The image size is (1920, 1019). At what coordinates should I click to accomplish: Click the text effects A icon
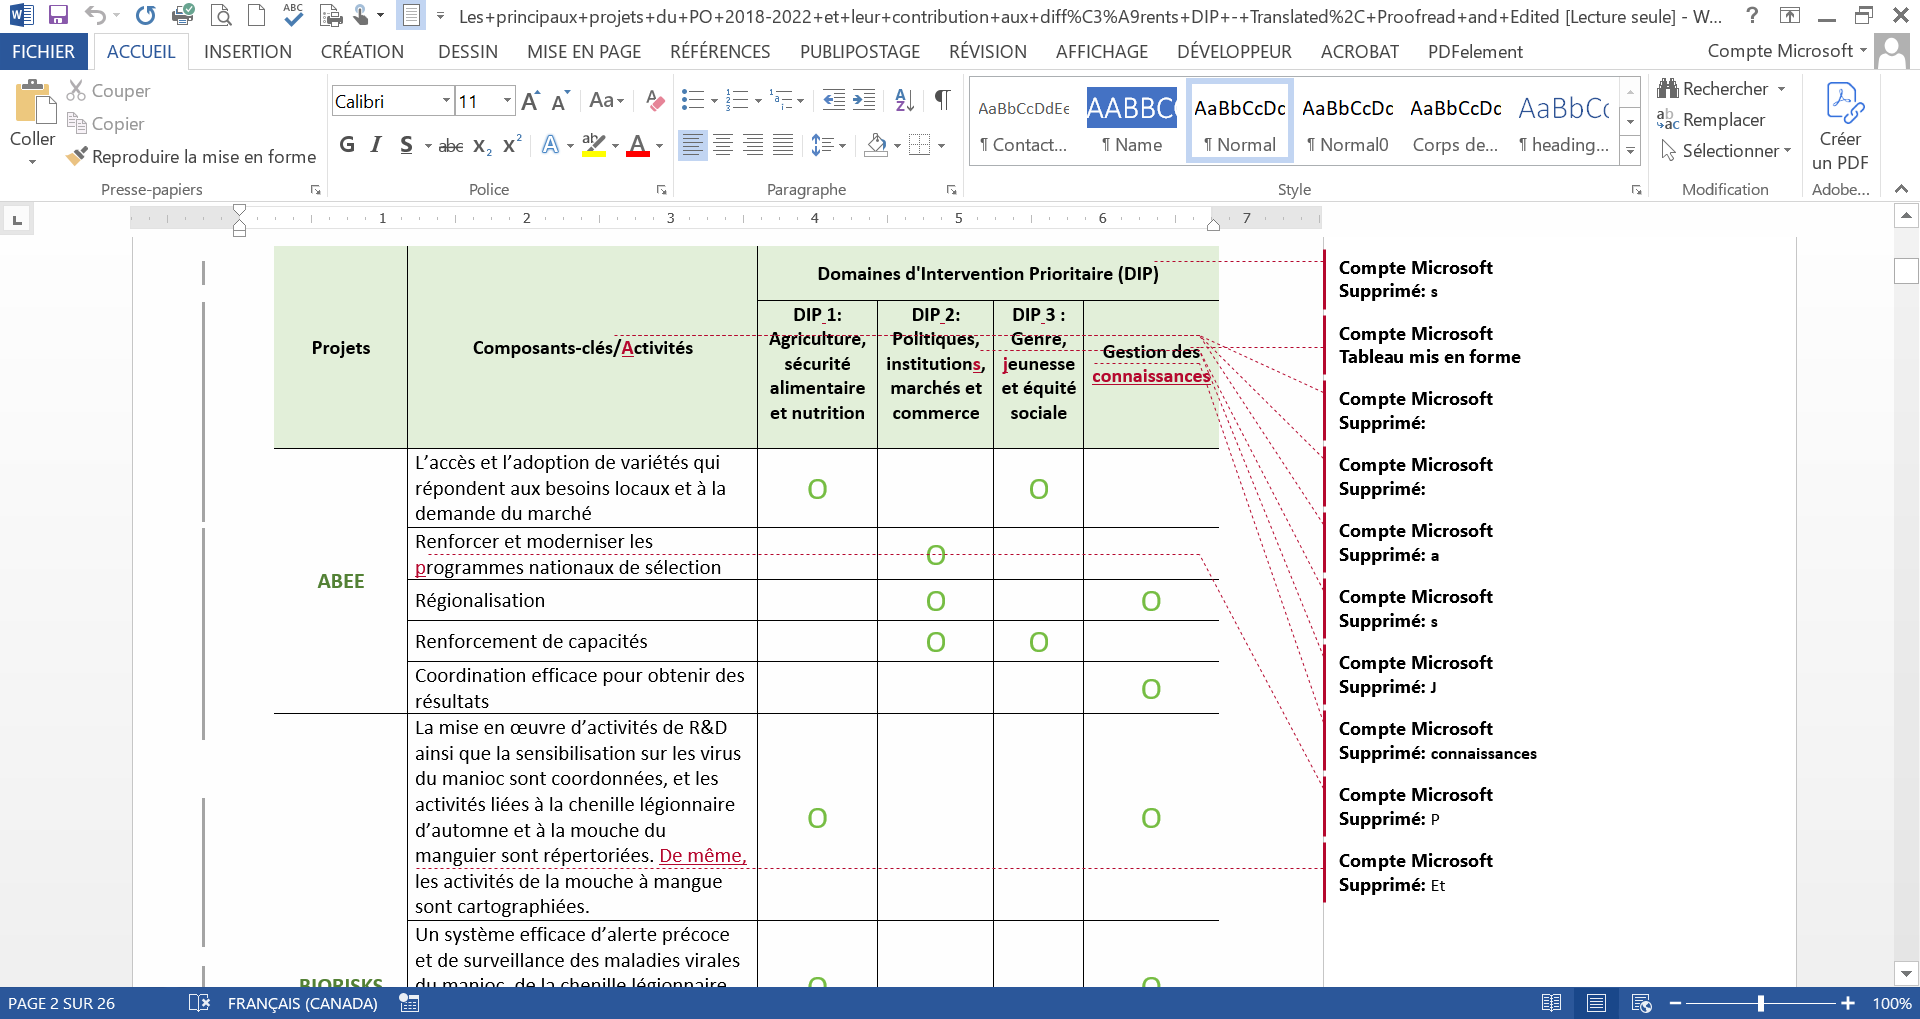[550, 145]
